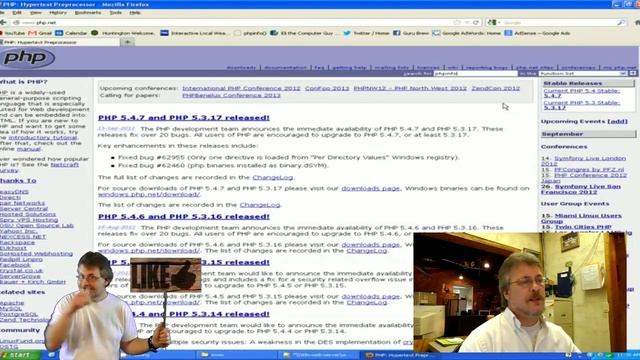Click the [add] link beside Upcoming Events

coord(618,122)
